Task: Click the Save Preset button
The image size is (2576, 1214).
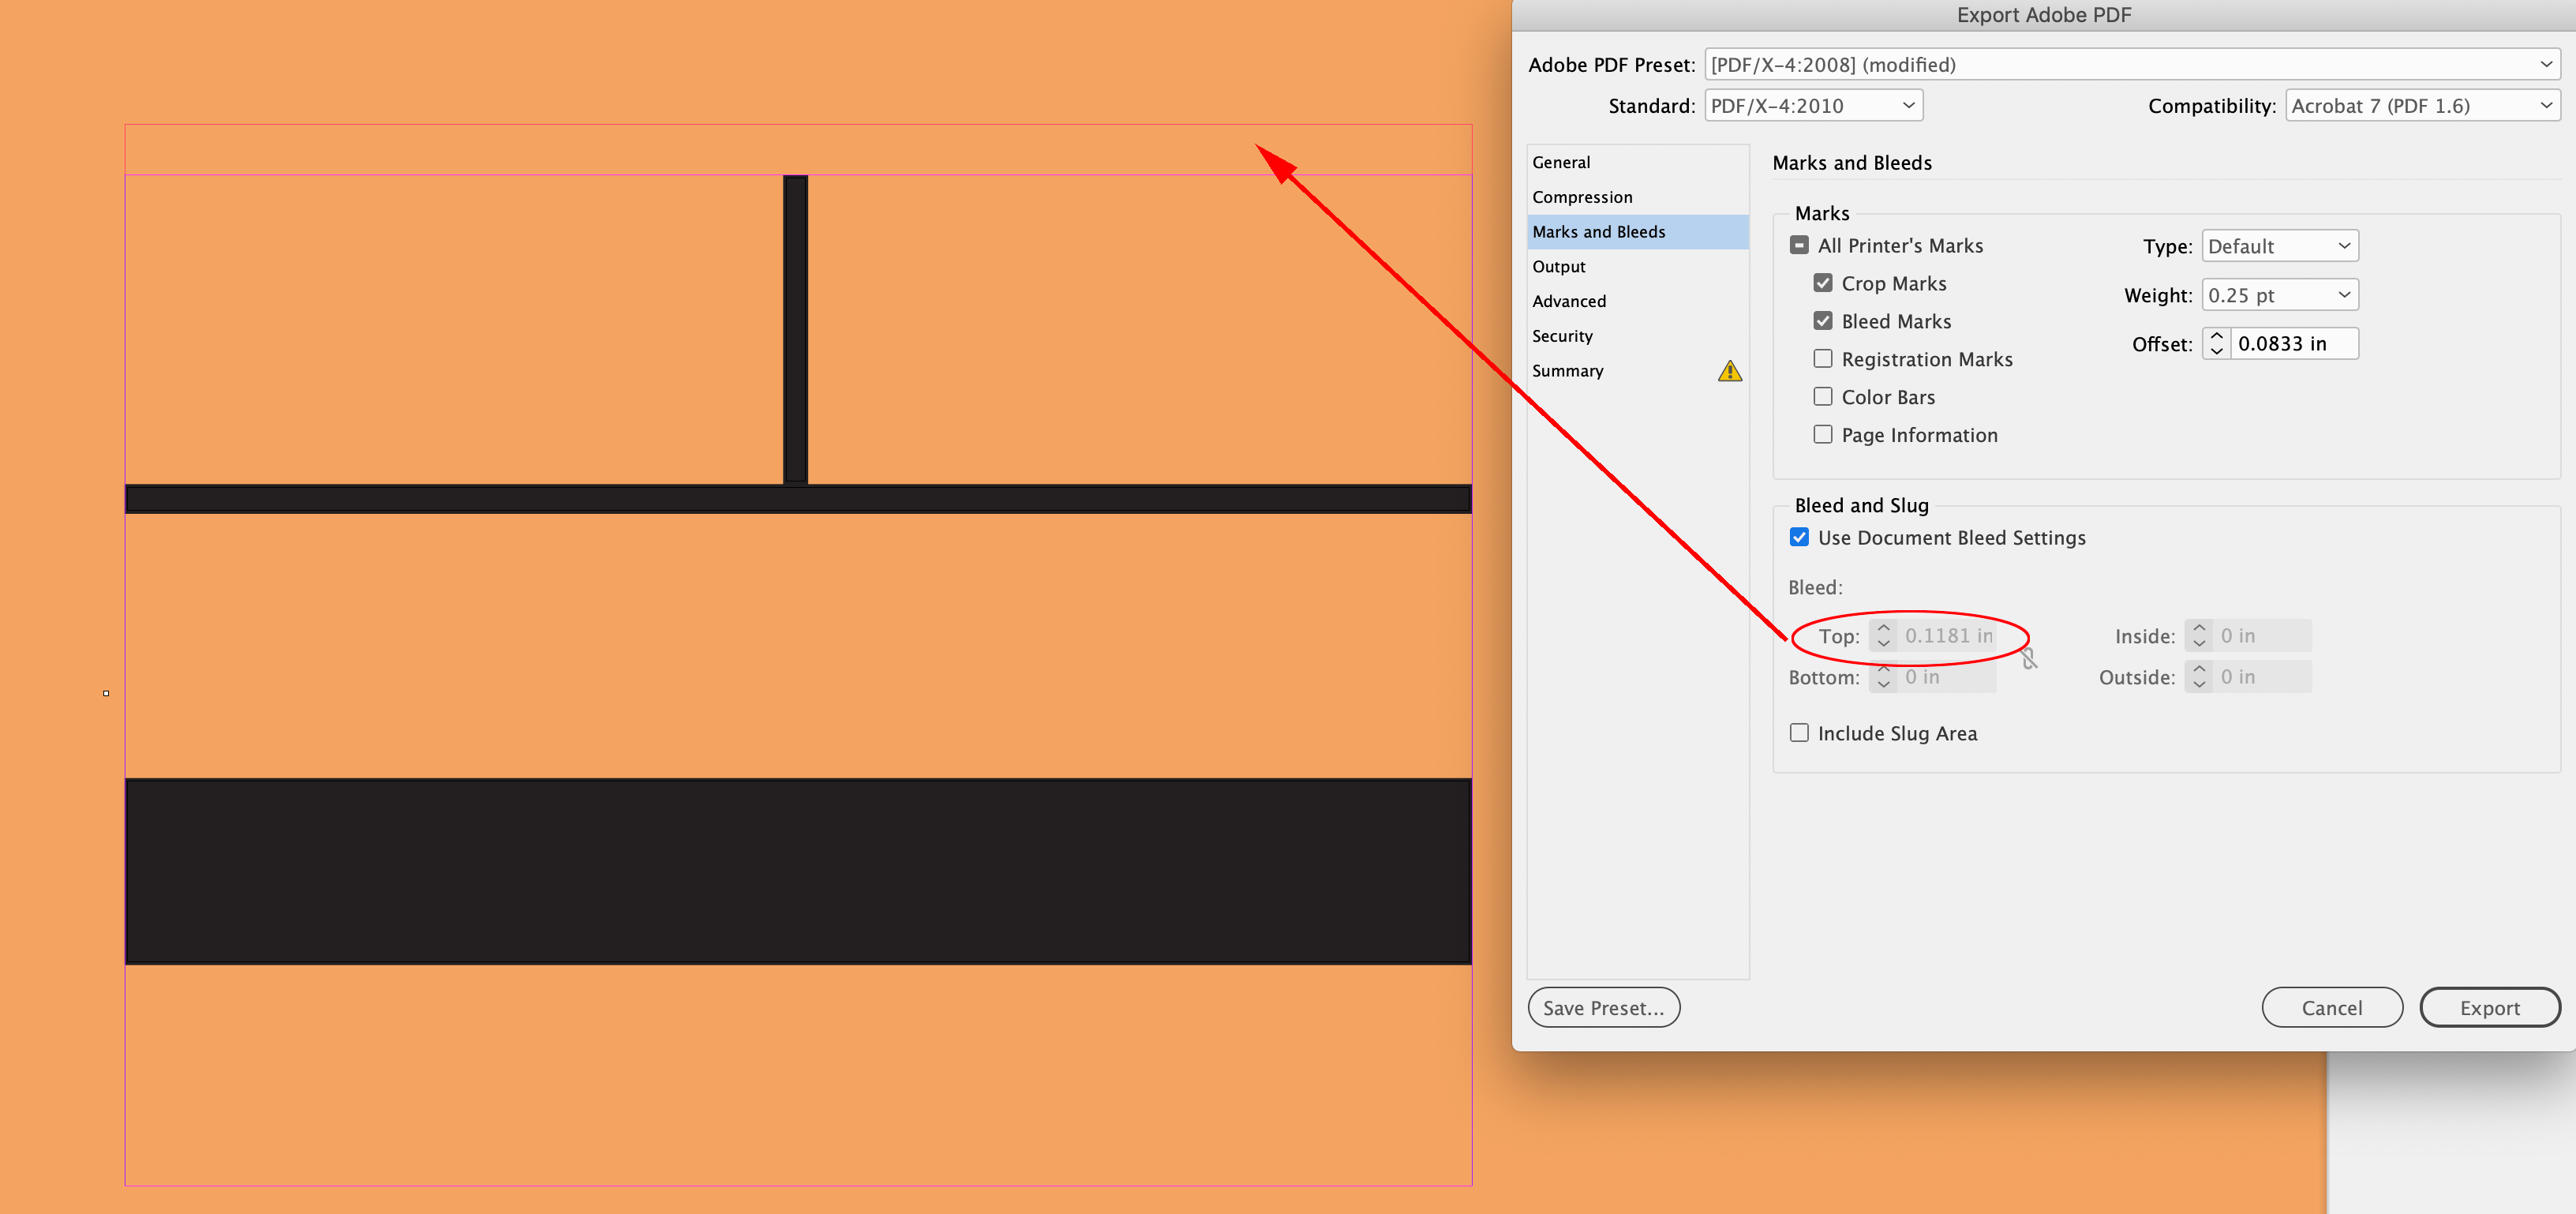Action: click(1603, 1007)
